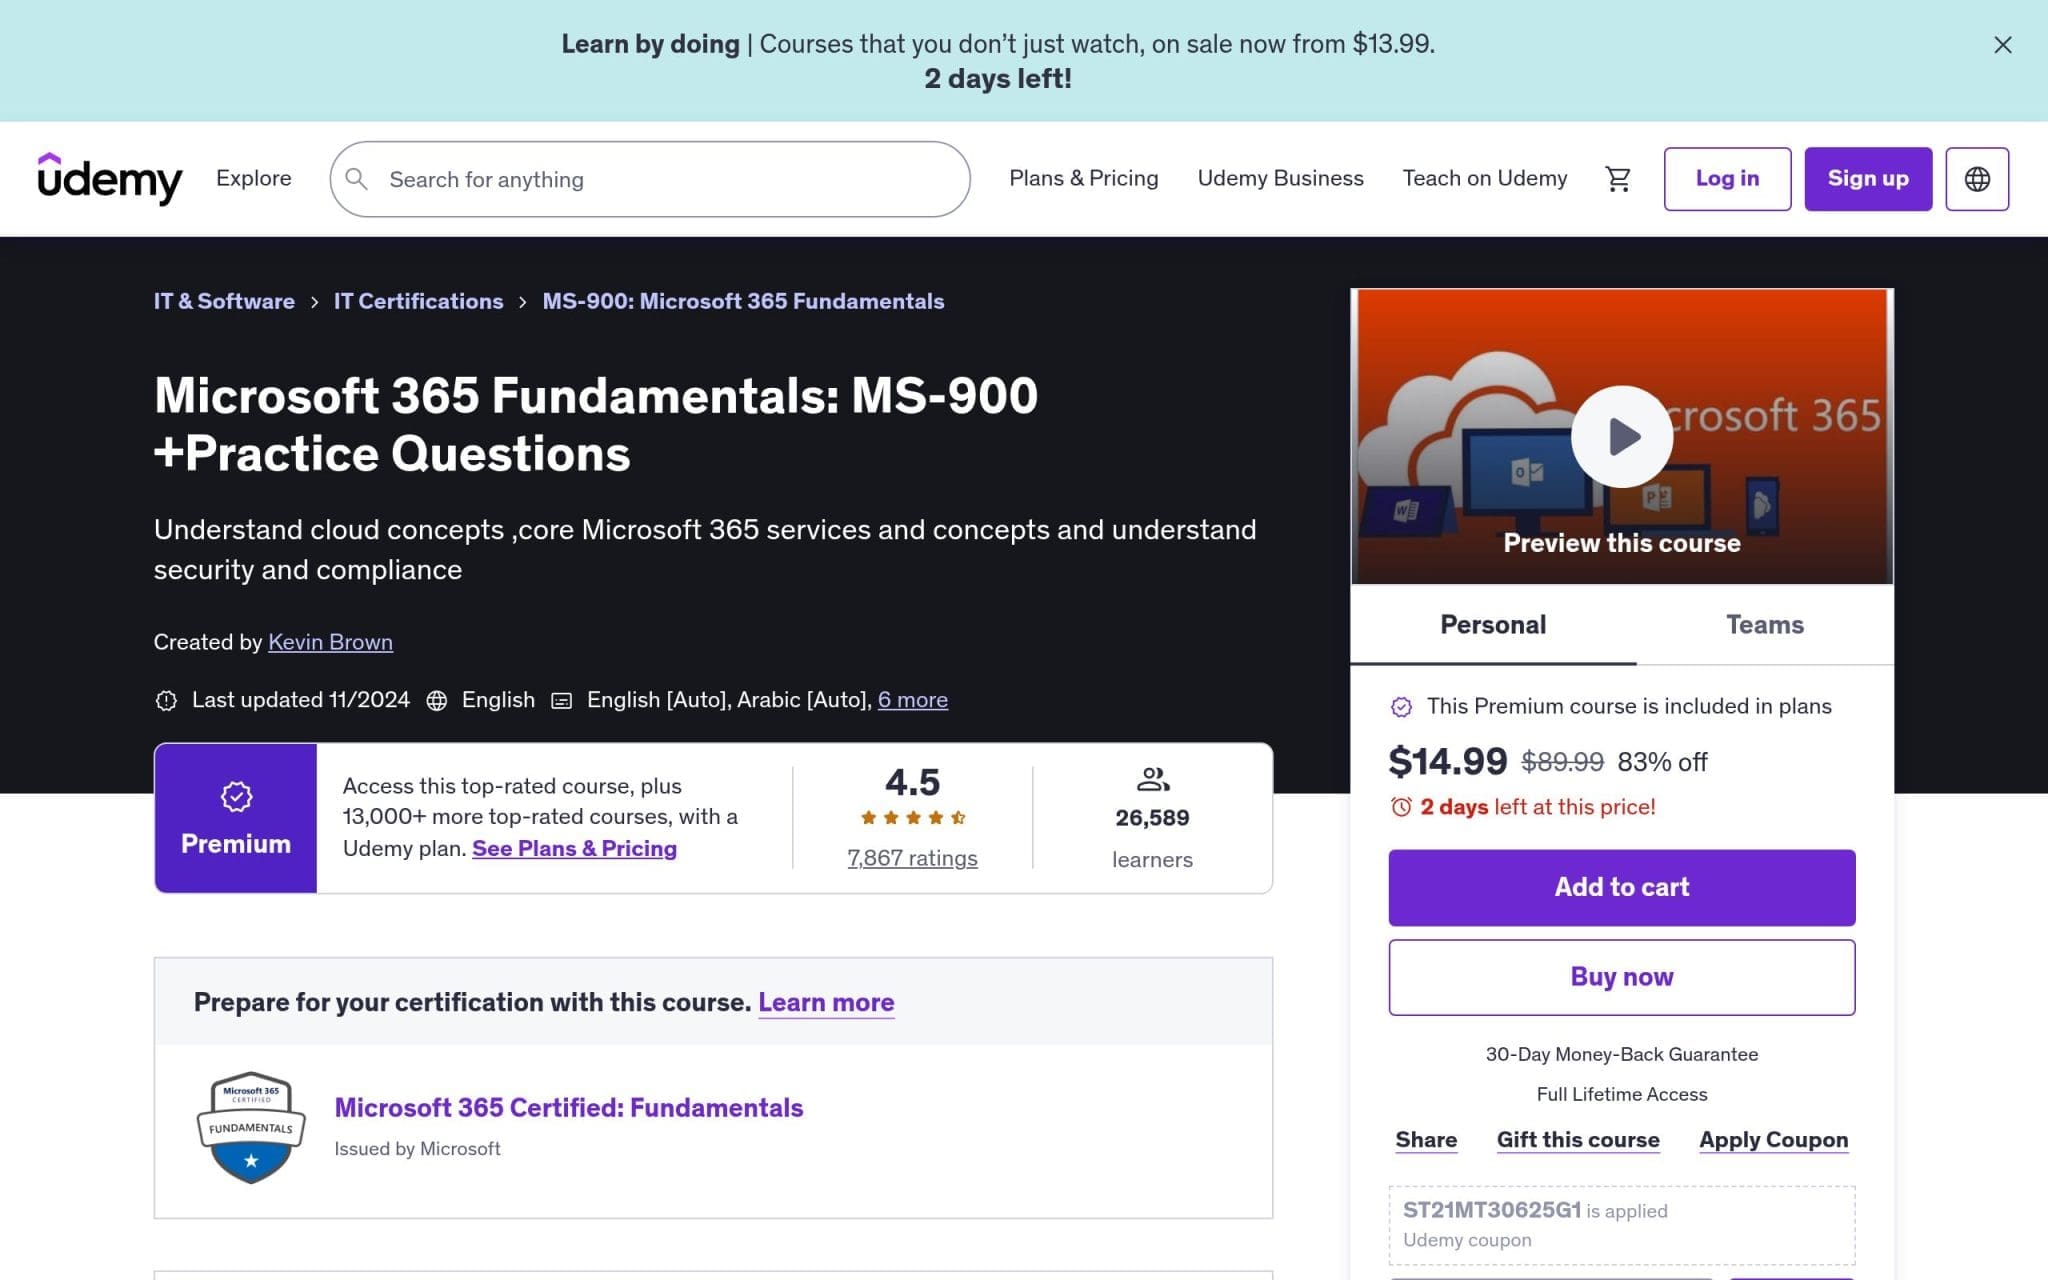Click the globe icon beside English
This screenshot has height=1280, width=2048.
pyautogui.click(x=436, y=700)
